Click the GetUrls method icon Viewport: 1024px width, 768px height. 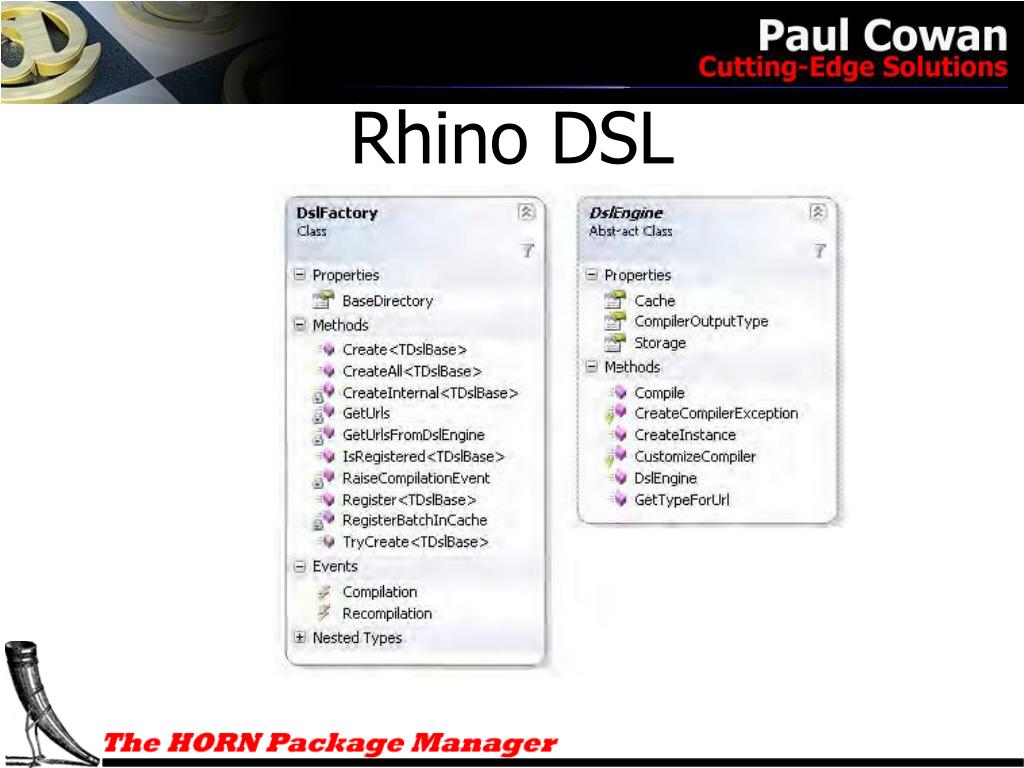pyautogui.click(x=324, y=413)
